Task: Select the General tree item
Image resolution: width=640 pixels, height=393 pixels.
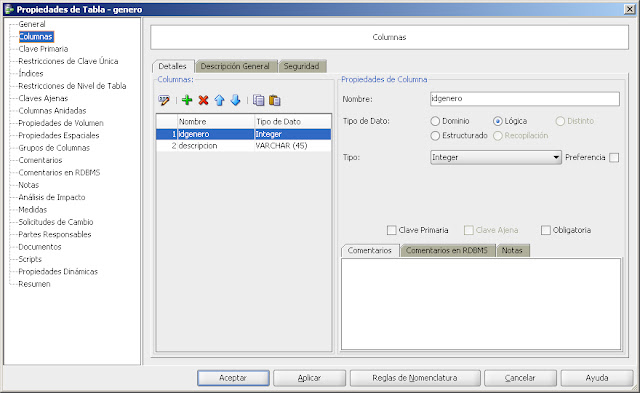Action: pyautogui.click(x=32, y=24)
